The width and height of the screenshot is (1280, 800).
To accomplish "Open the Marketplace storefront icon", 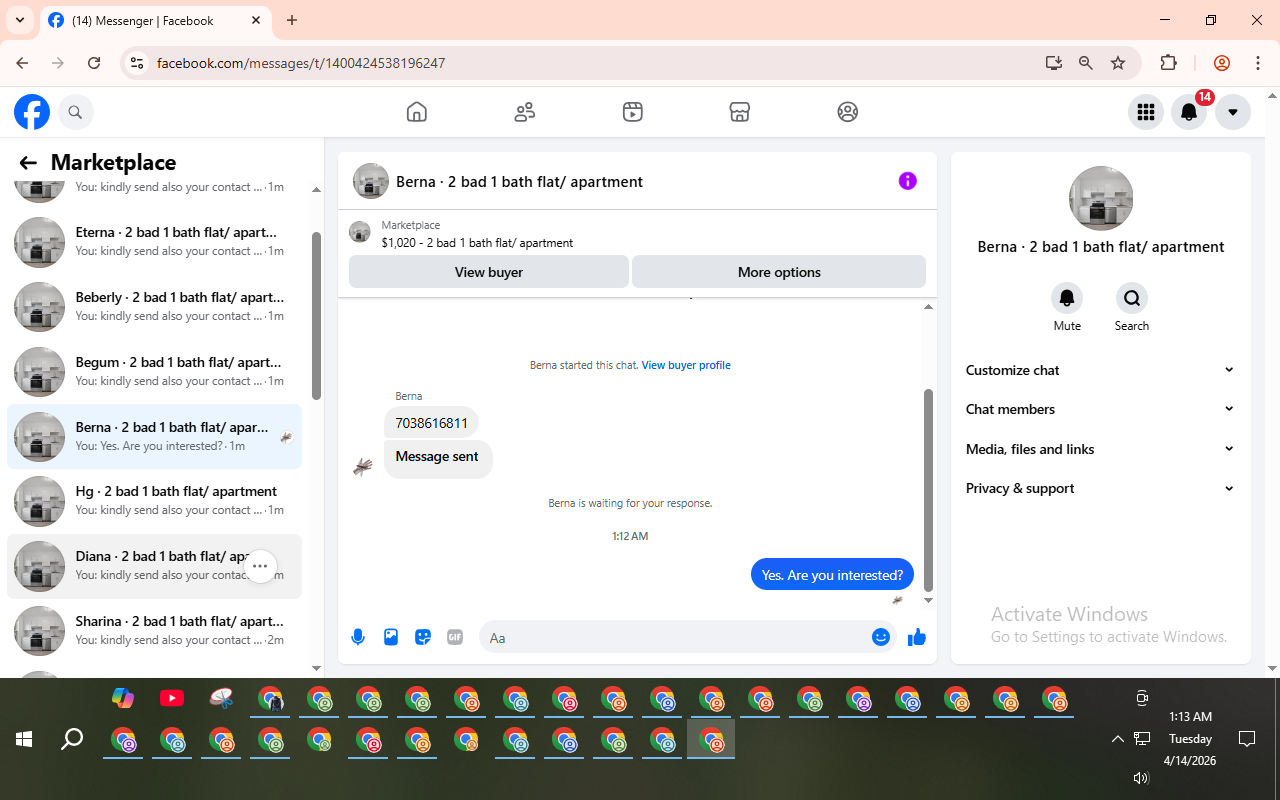I will (x=740, y=112).
